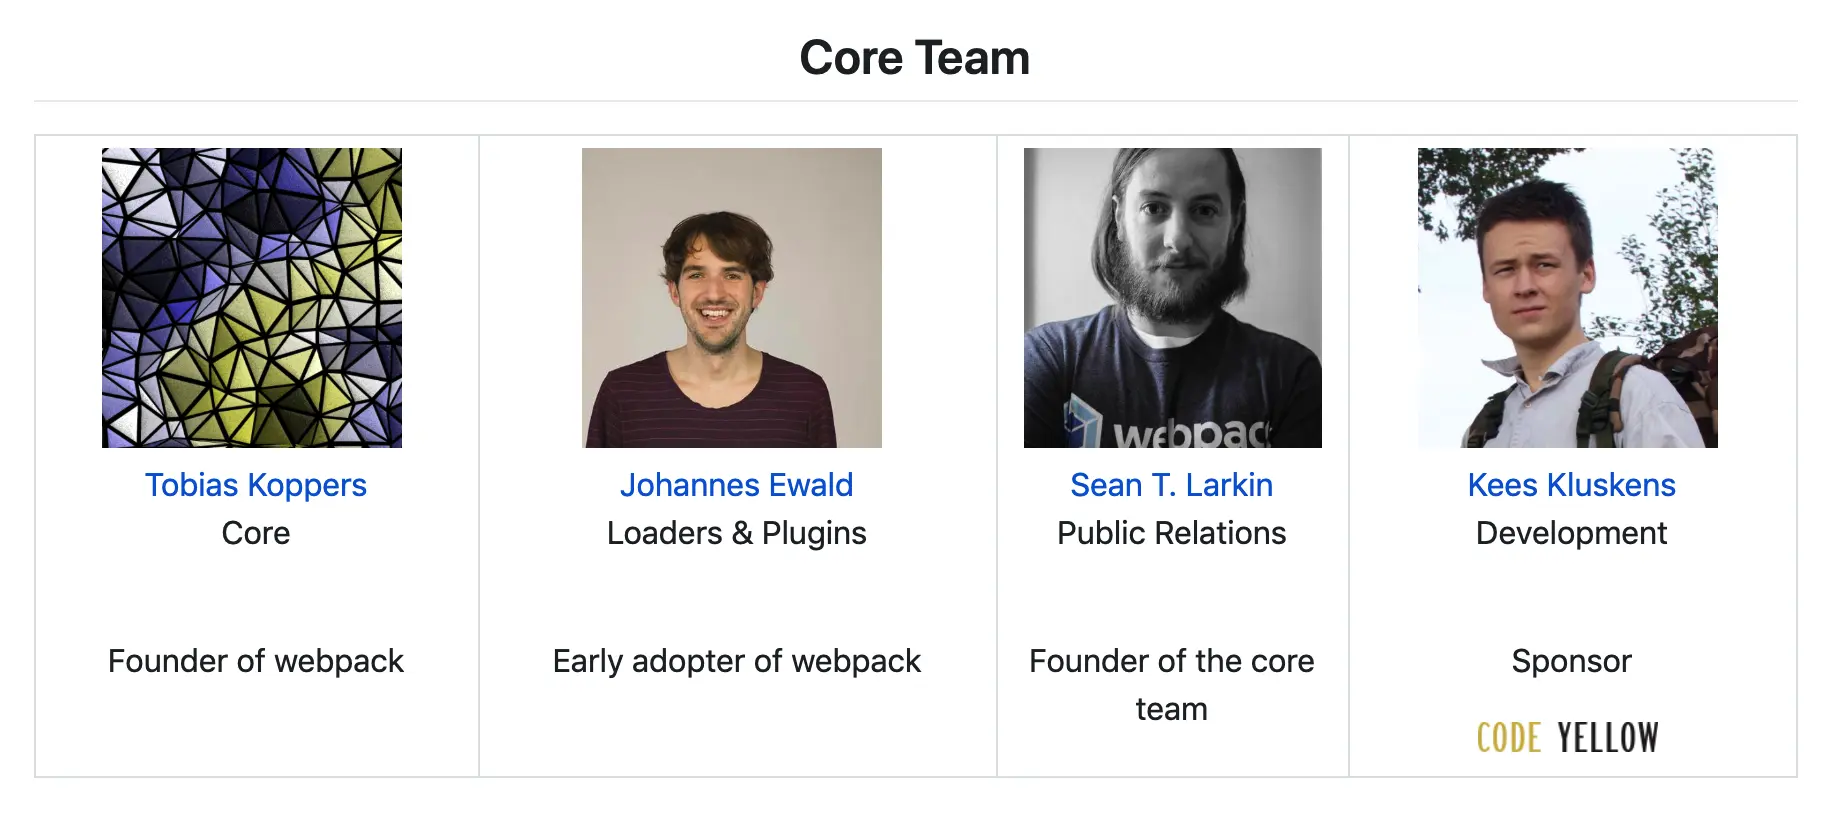Click Johannes Ewald's portrait photo
Viewport: 1826px width, 818px height.
[732, 297]
